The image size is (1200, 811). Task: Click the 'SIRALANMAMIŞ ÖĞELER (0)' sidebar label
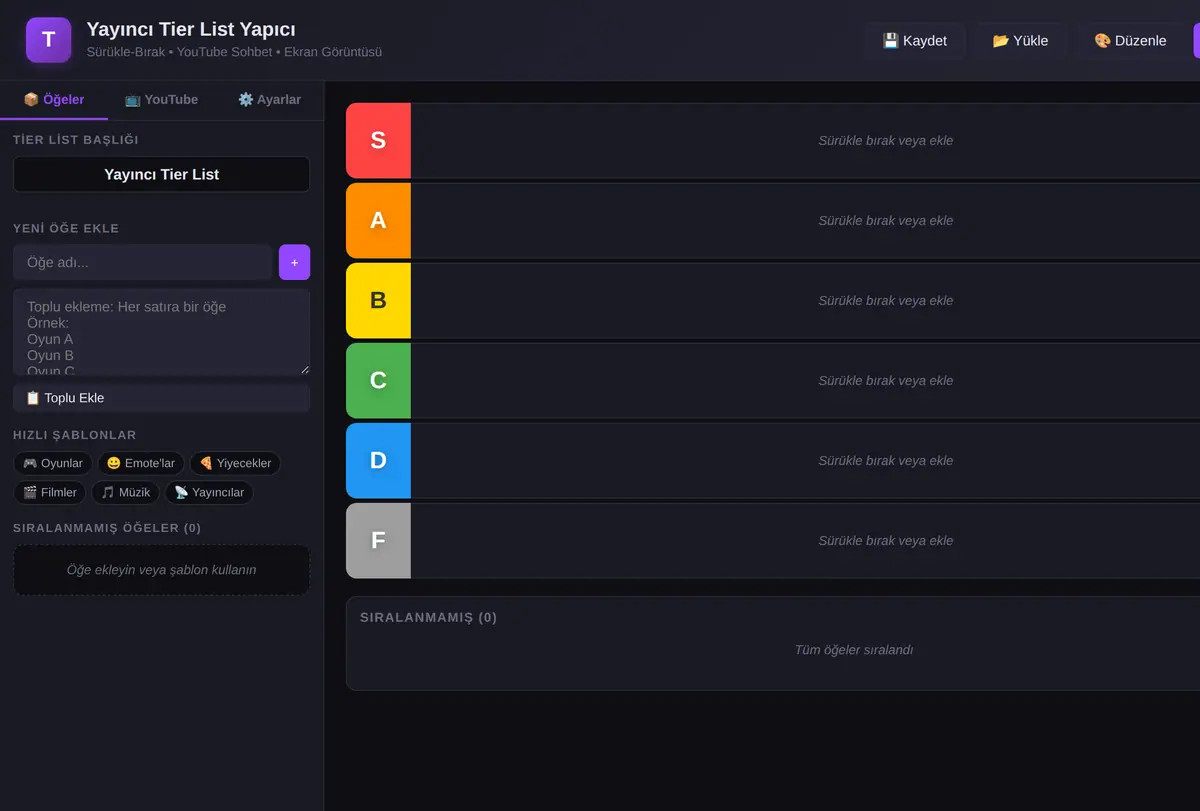pos(107,528)
